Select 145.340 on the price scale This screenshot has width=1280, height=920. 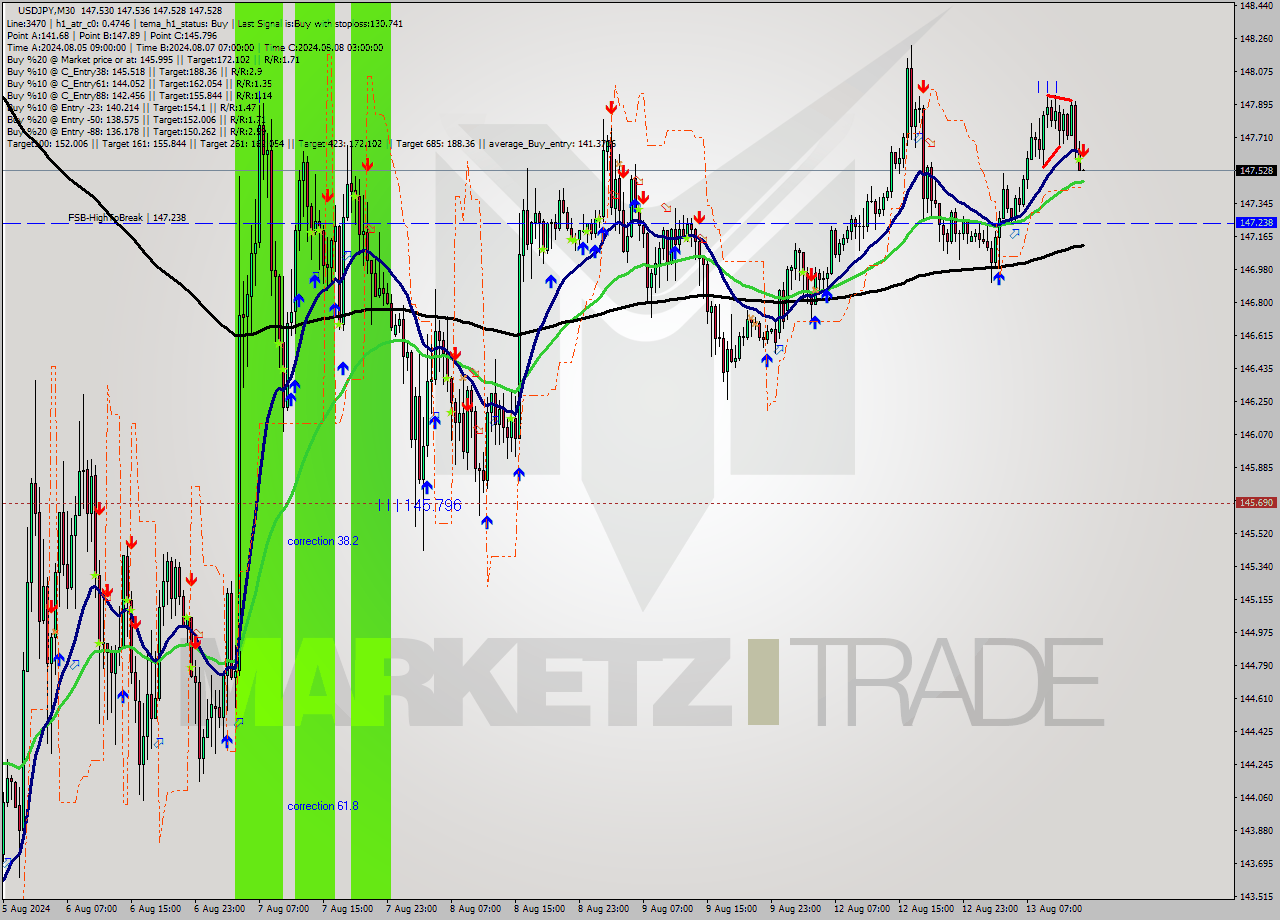[1256, 567]
